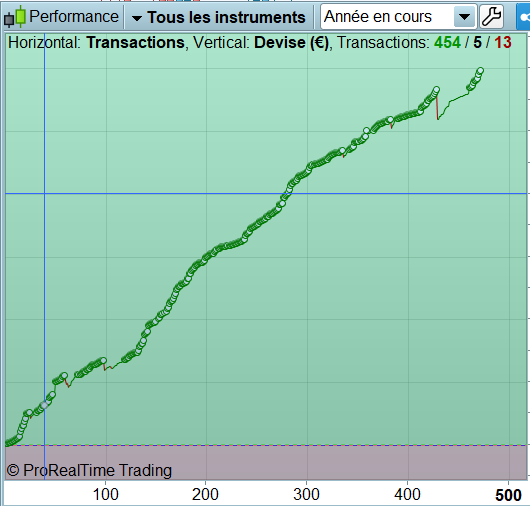The image size is (530, 506).
Task: Click the bold 500 tick on the horizontal axis
Action: (508, 495)
